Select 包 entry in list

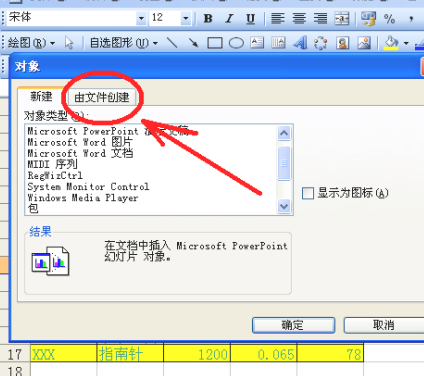tap(151, 209)
